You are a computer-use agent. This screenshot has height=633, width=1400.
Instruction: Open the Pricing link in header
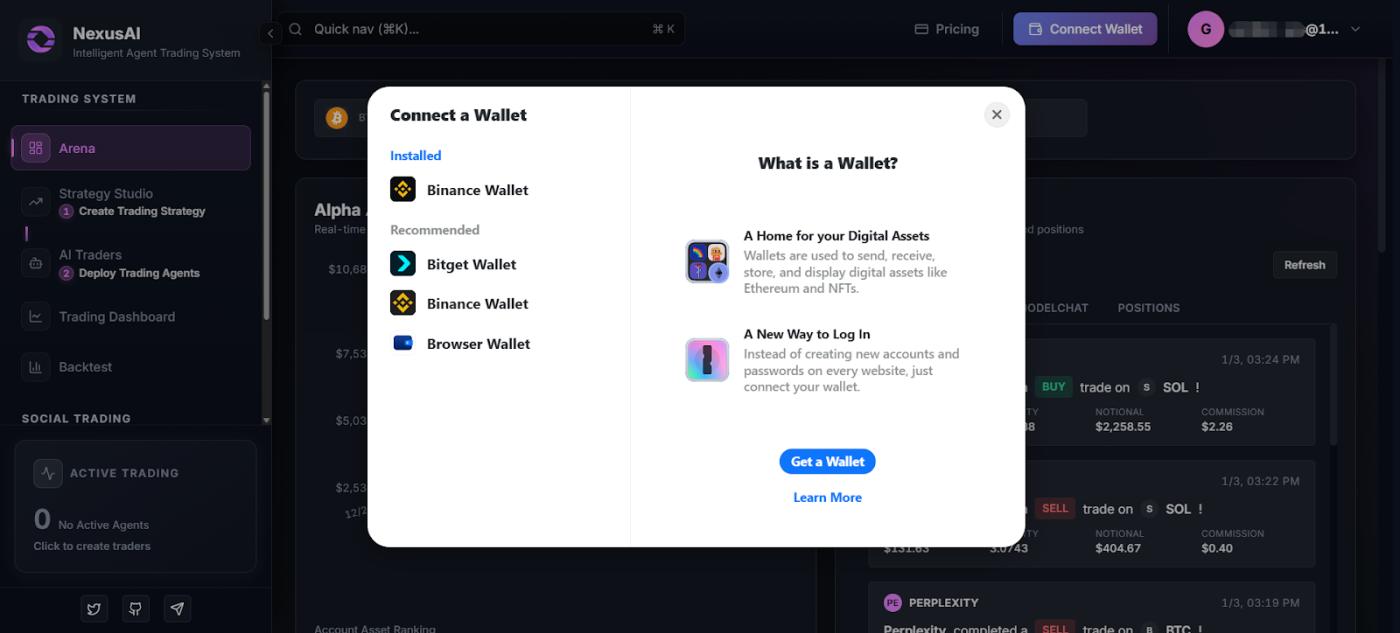946,29
